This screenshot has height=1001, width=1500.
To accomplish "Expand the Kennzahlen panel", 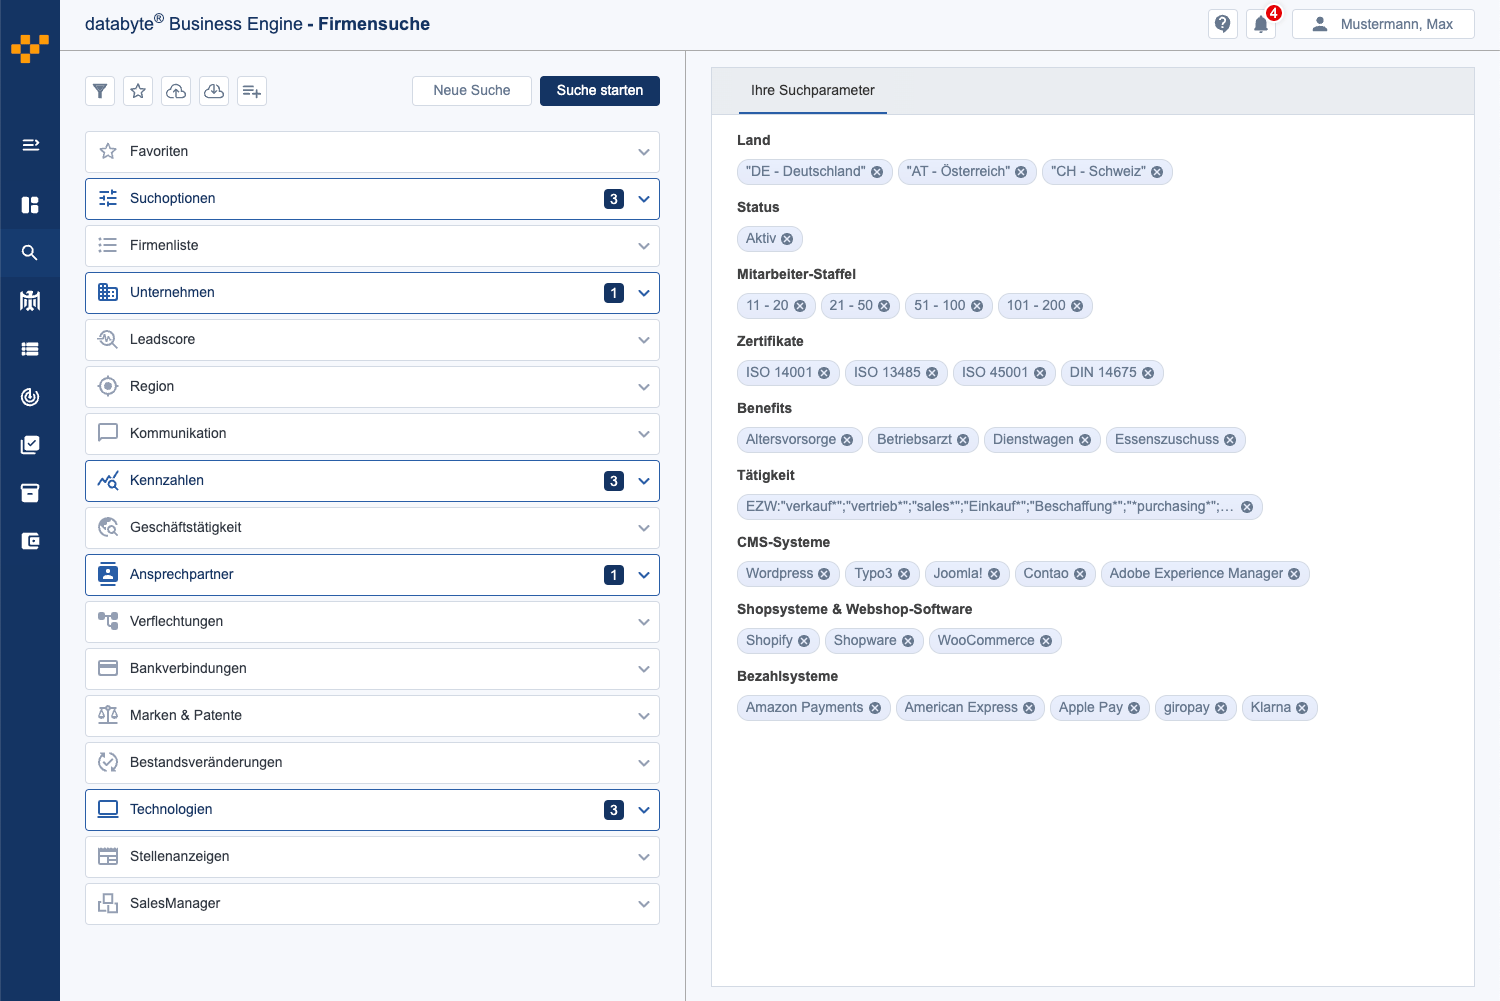I will pyautogui.click(x=644, y=481).
